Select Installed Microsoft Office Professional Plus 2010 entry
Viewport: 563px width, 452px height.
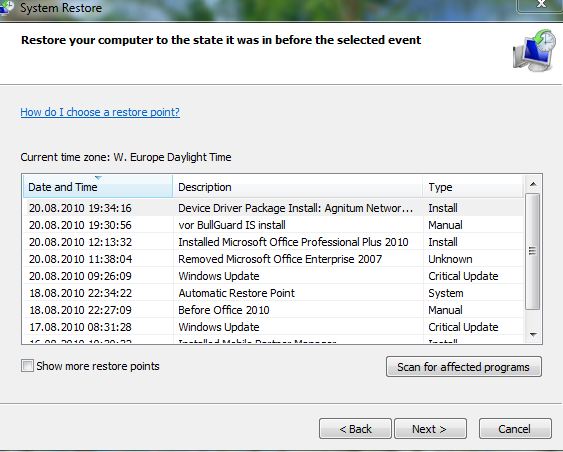(273, 242)
